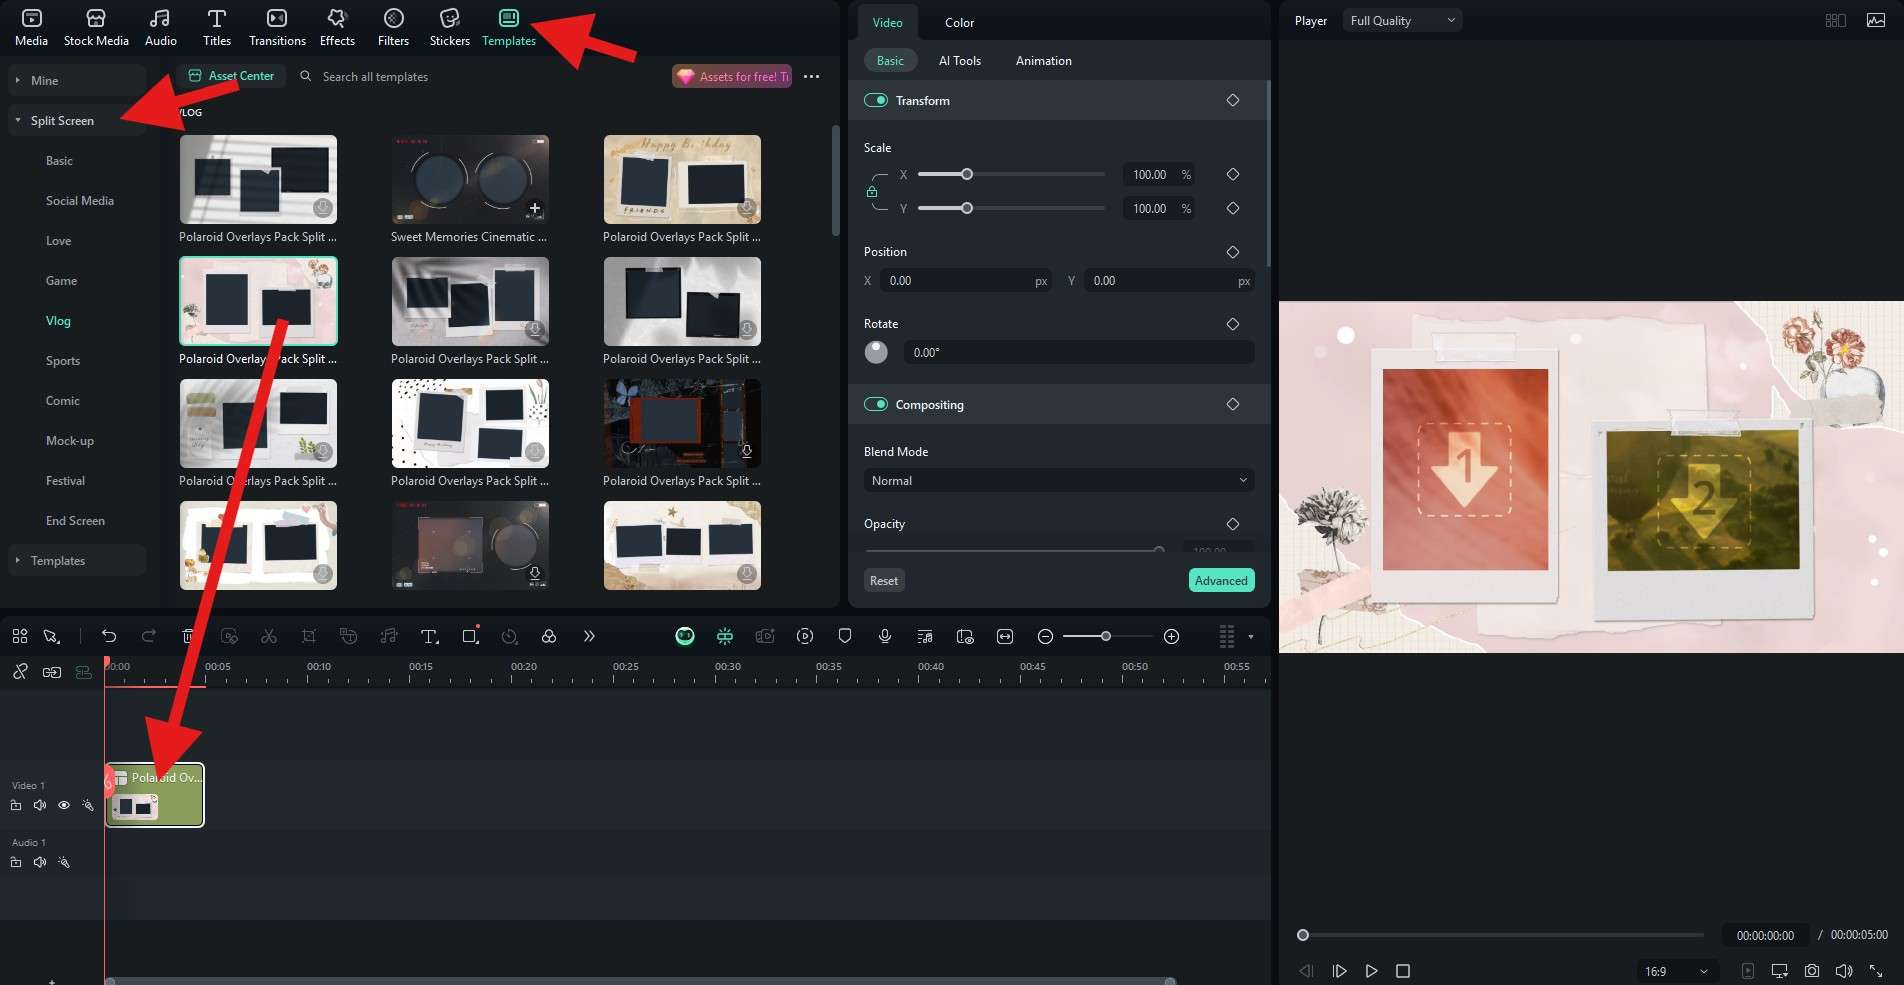Image resolution: width=1904 pixels, height=985 pixels.
Task: Stop playback in the player
Action: [1403, 971]
